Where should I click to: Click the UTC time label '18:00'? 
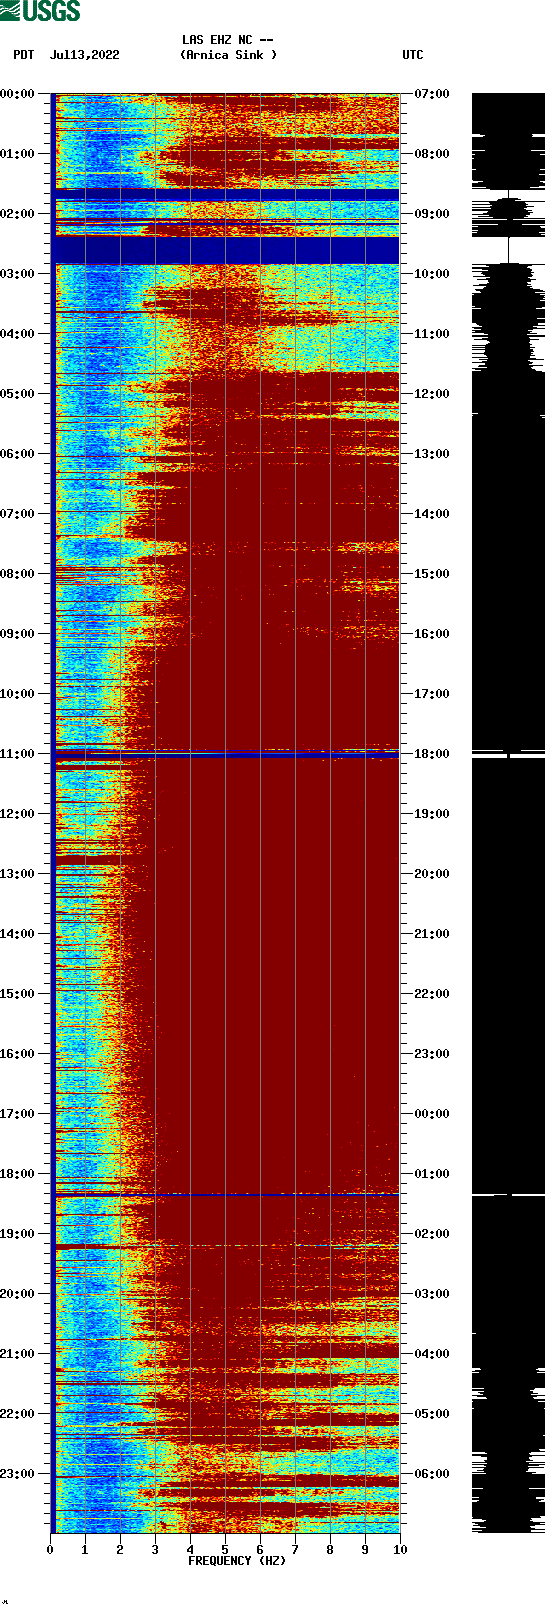(432, 754)
